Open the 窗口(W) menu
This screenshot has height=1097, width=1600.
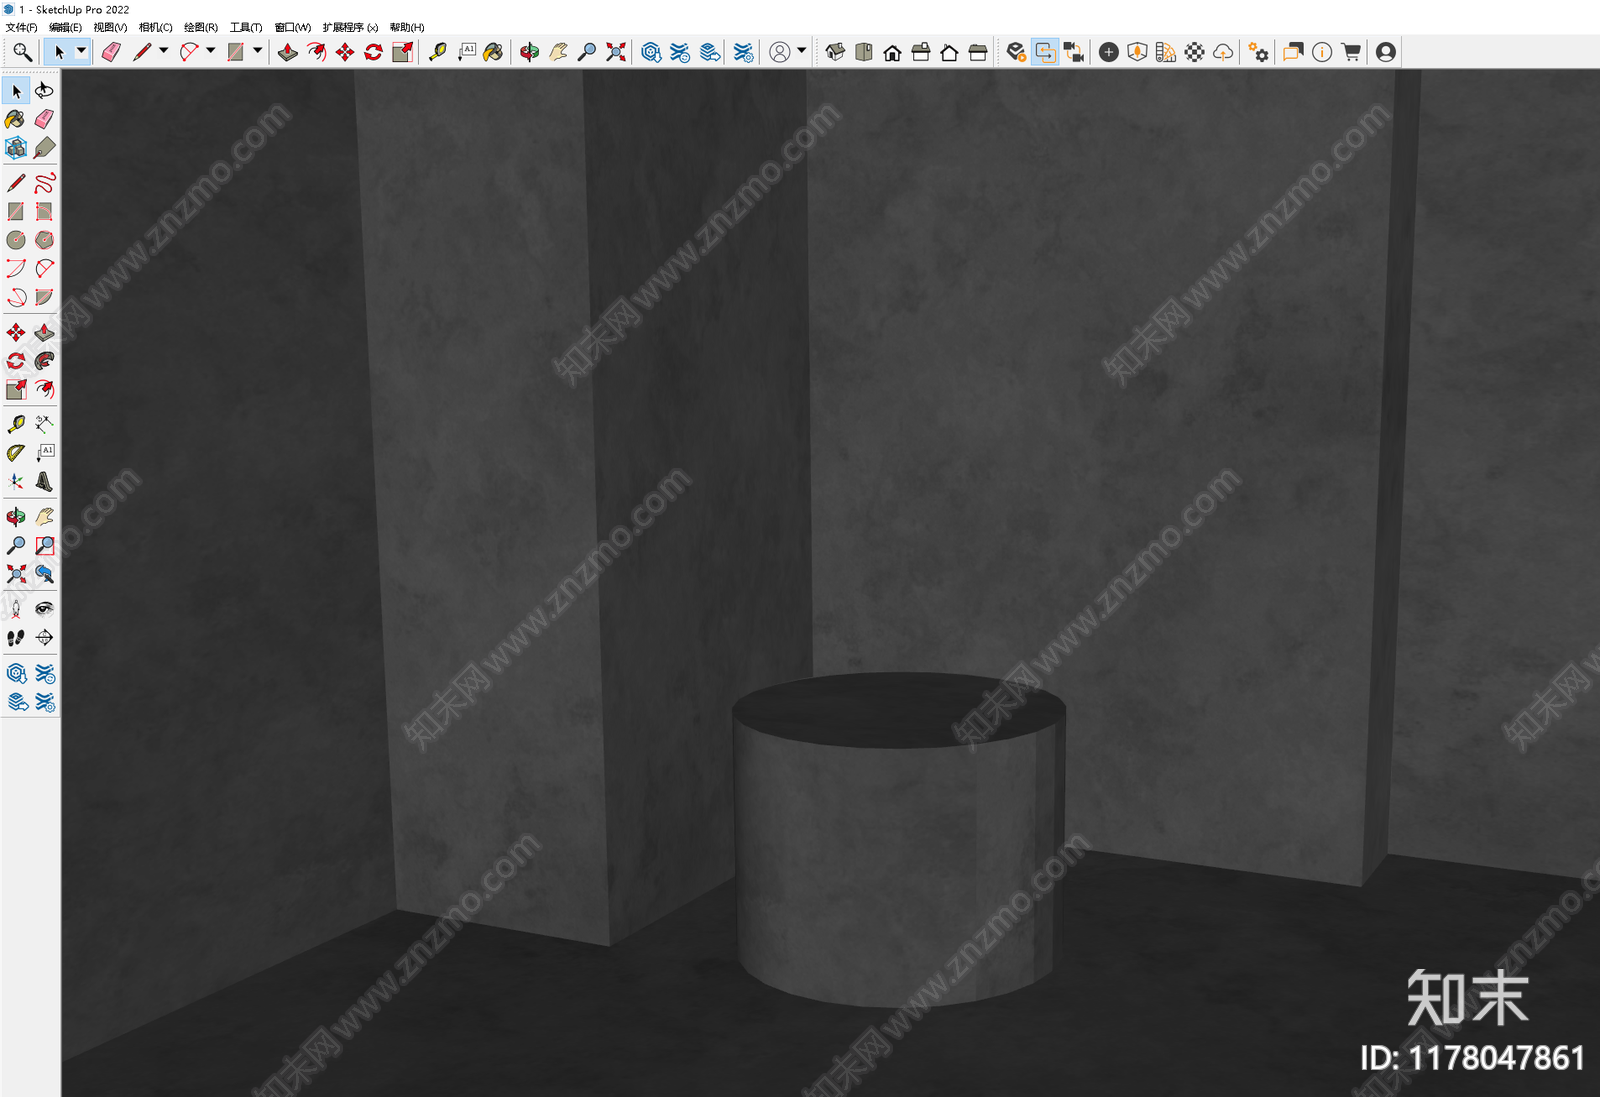(293, 27)
